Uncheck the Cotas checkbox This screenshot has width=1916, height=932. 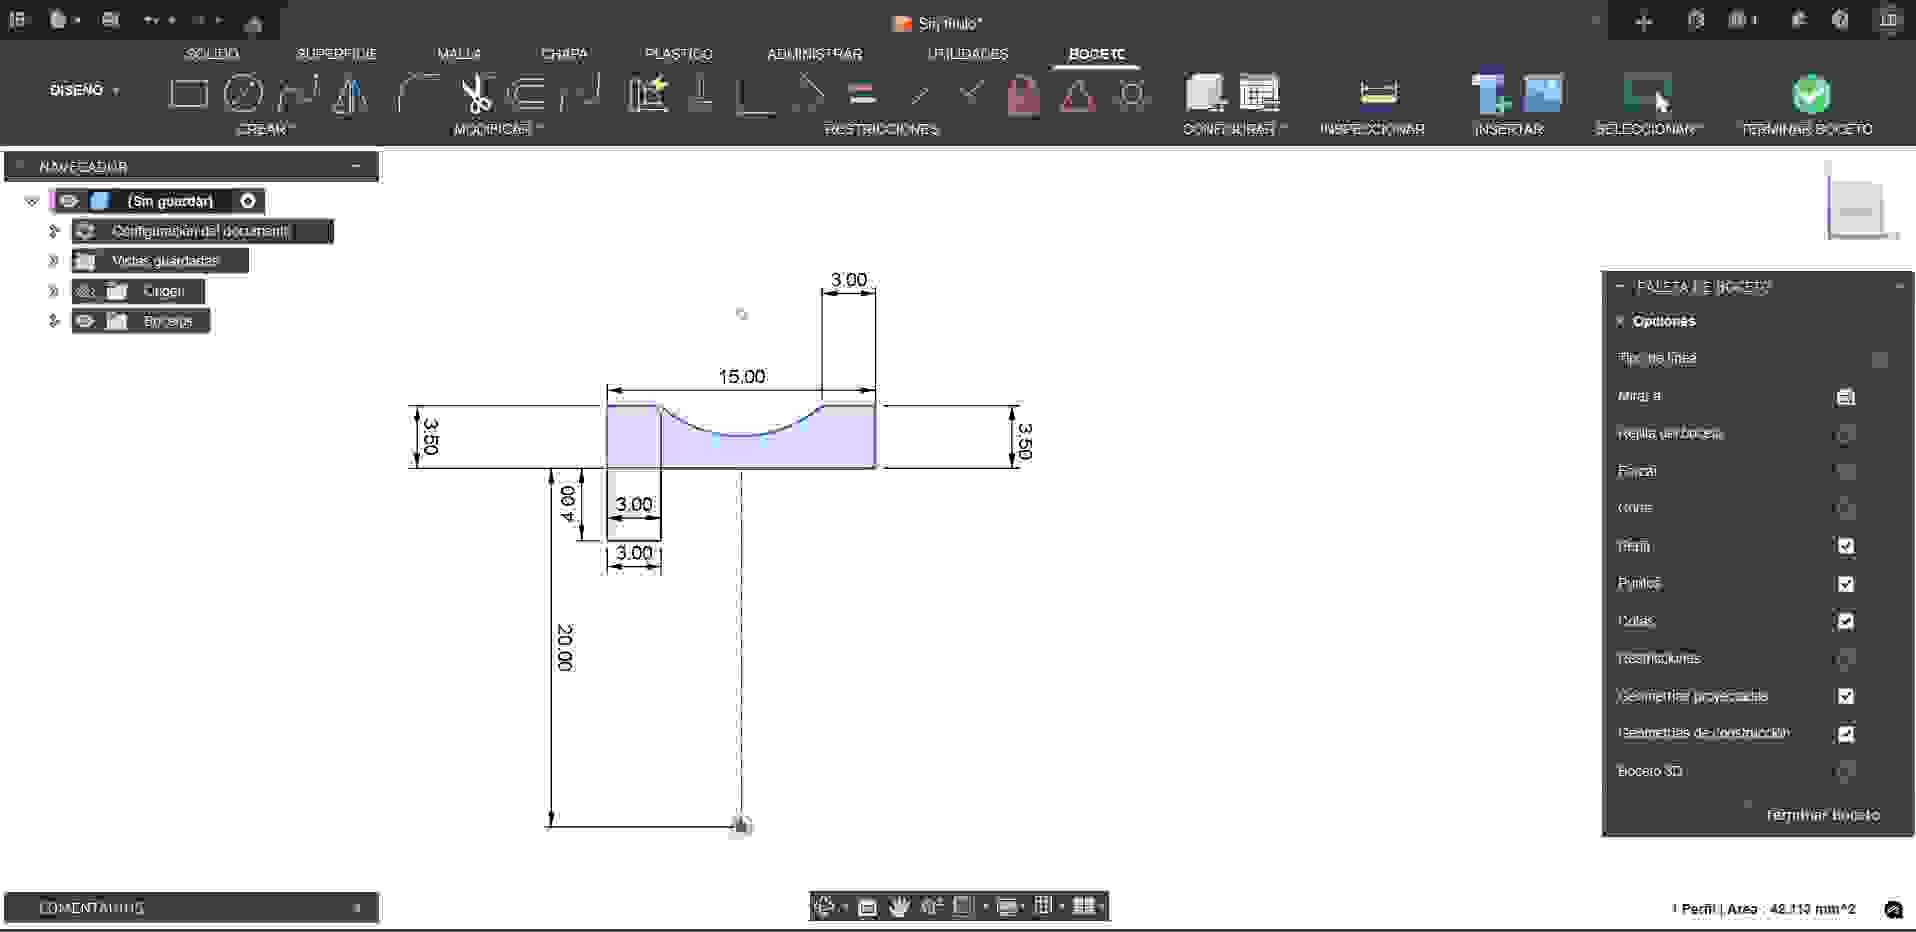[1846, 621]
